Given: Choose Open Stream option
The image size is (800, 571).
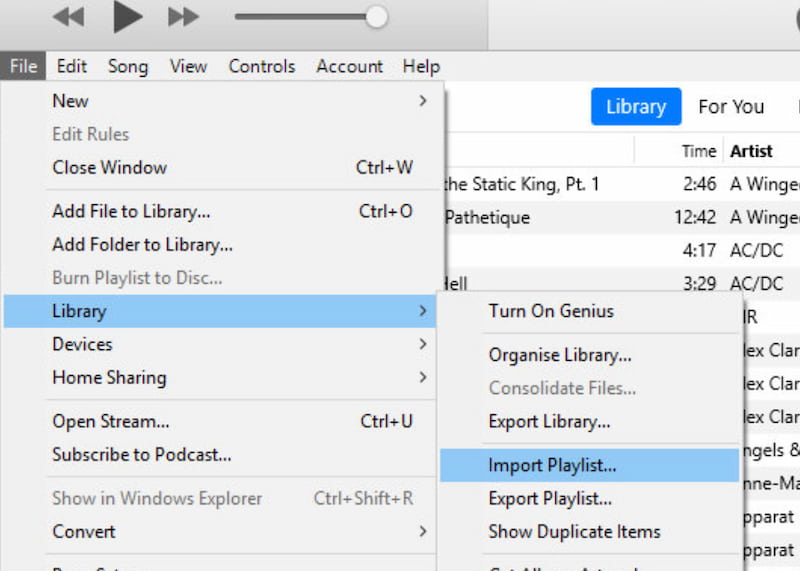Looking at the screenshot, I should click(x=220, y=421).
